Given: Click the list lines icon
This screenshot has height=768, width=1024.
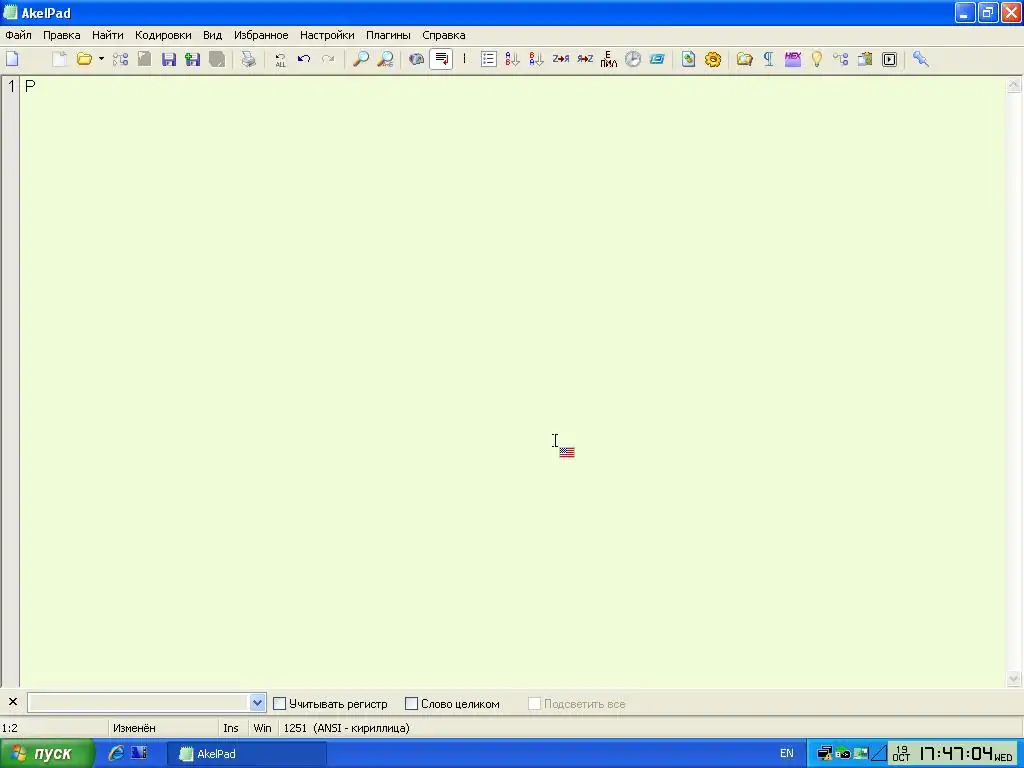Looking at the screenshot, I should (488, 59).
